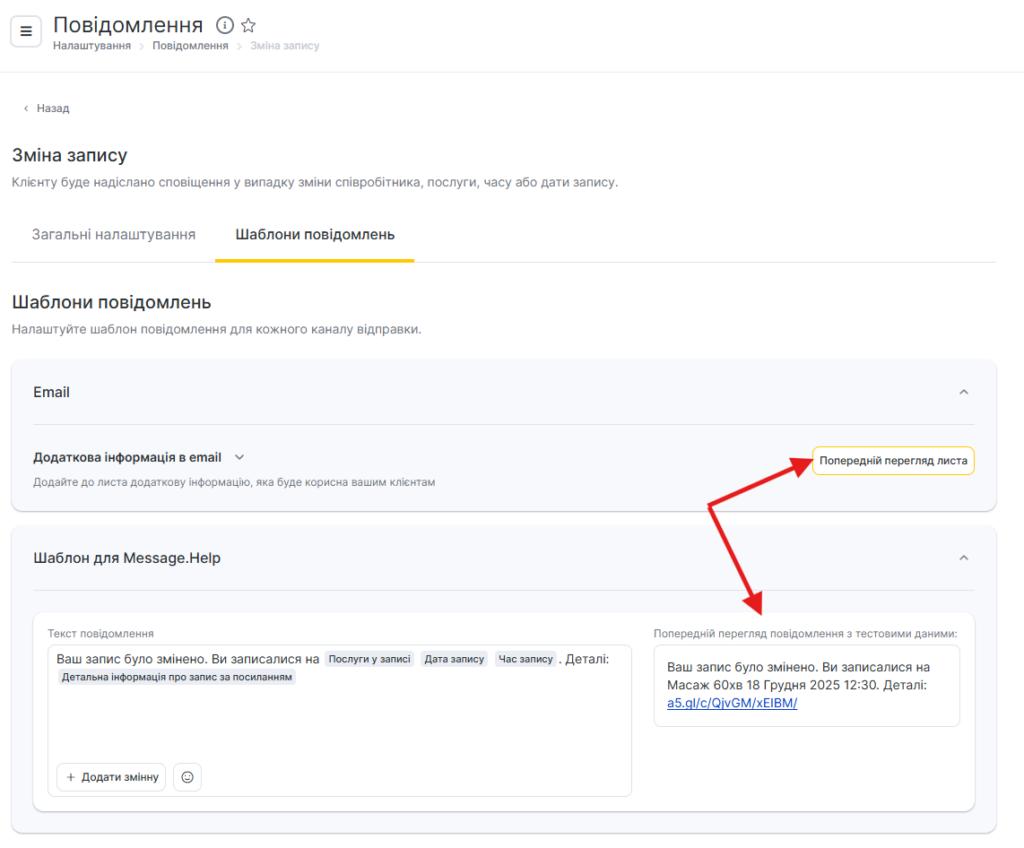The width and height of the screenshot is (1024, 848).
Task: Open Повідомлення breadcrumb link
Action: tap(190, 46)
